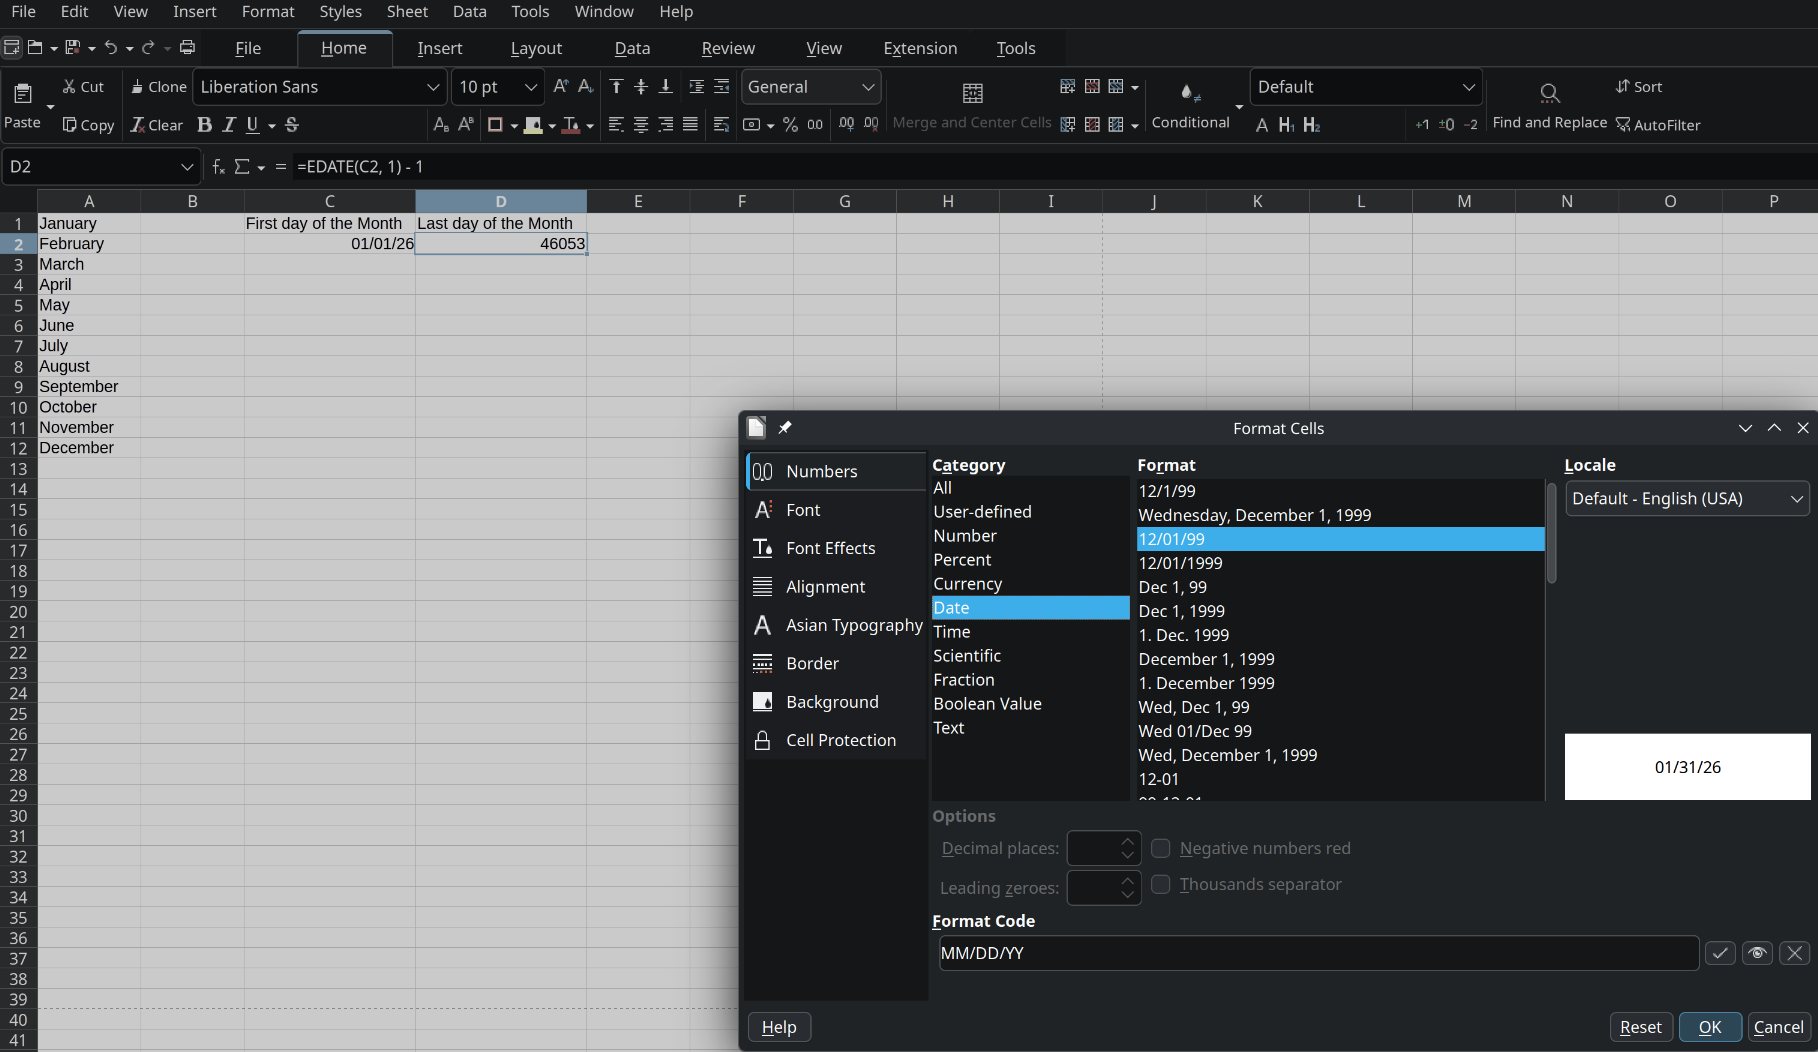Screen dimensions: 1818x1052
Task: Click the Sort icon
Action: pyautogui.click(x=1639, y=87)
